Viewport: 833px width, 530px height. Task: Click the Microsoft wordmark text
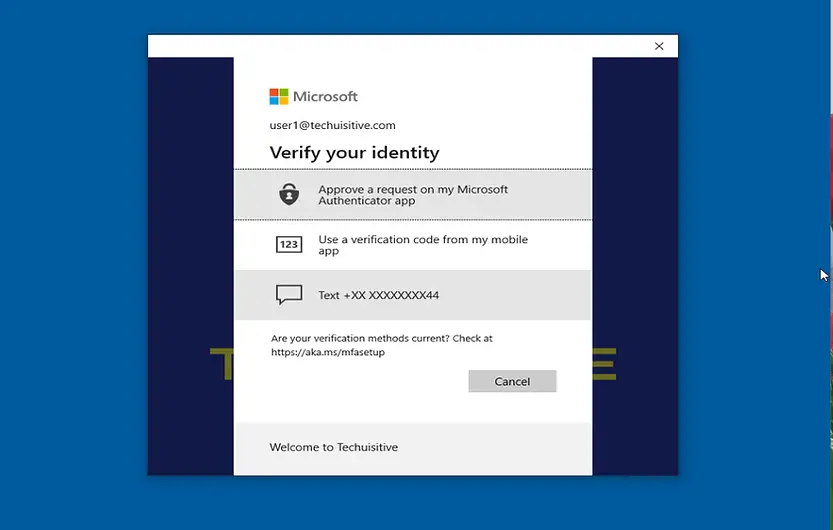coord(325,97)
